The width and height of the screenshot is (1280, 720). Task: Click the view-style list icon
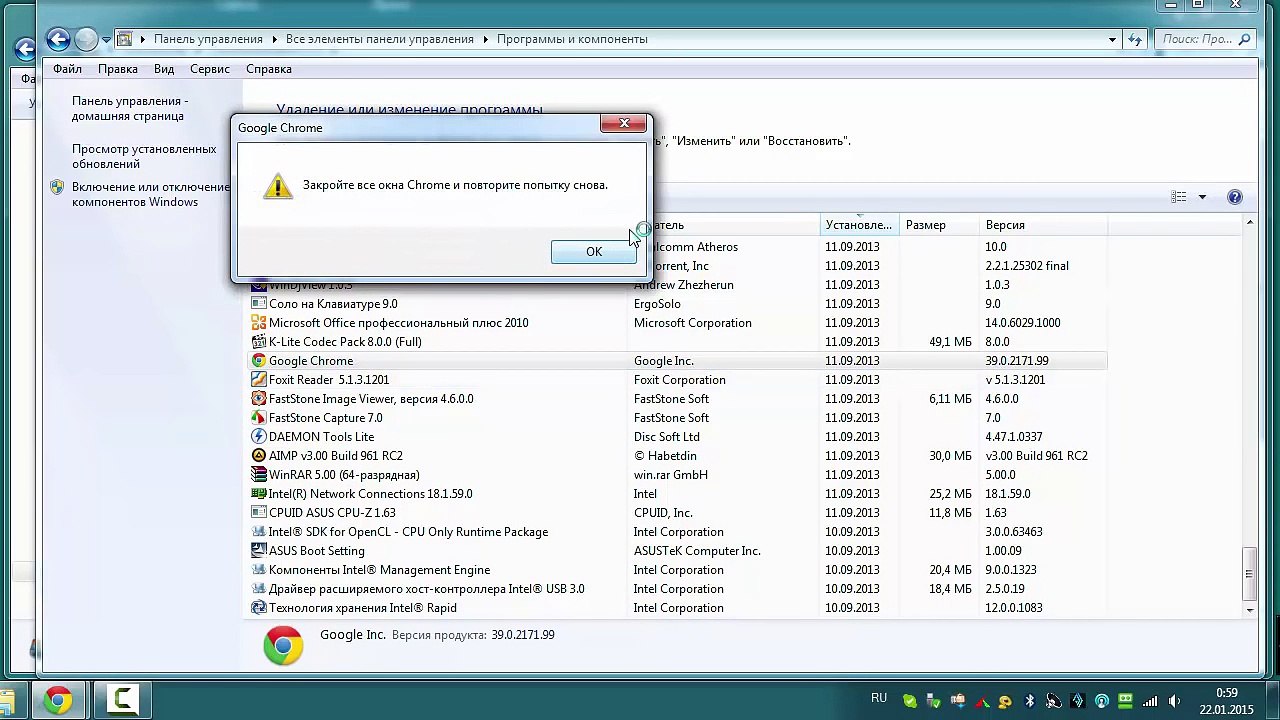tap(1179, 197)
